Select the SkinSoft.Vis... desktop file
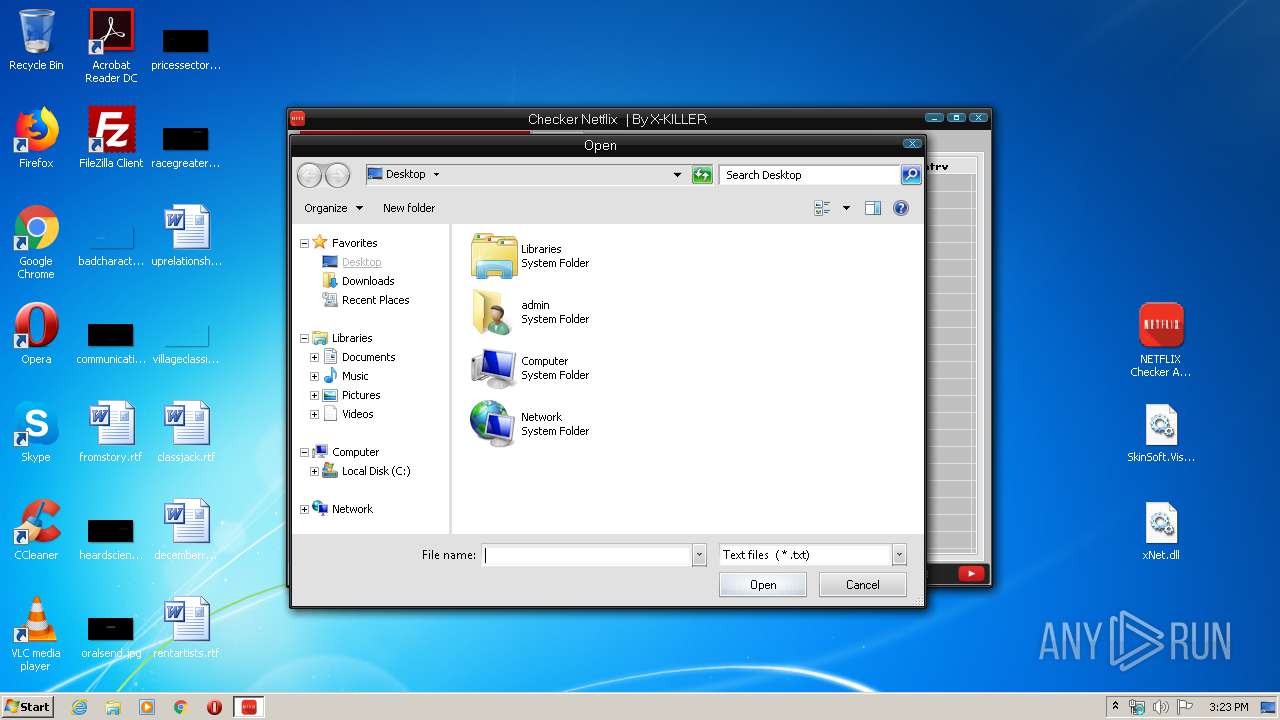This screenshot has height=720, width=1280. 1161,433
